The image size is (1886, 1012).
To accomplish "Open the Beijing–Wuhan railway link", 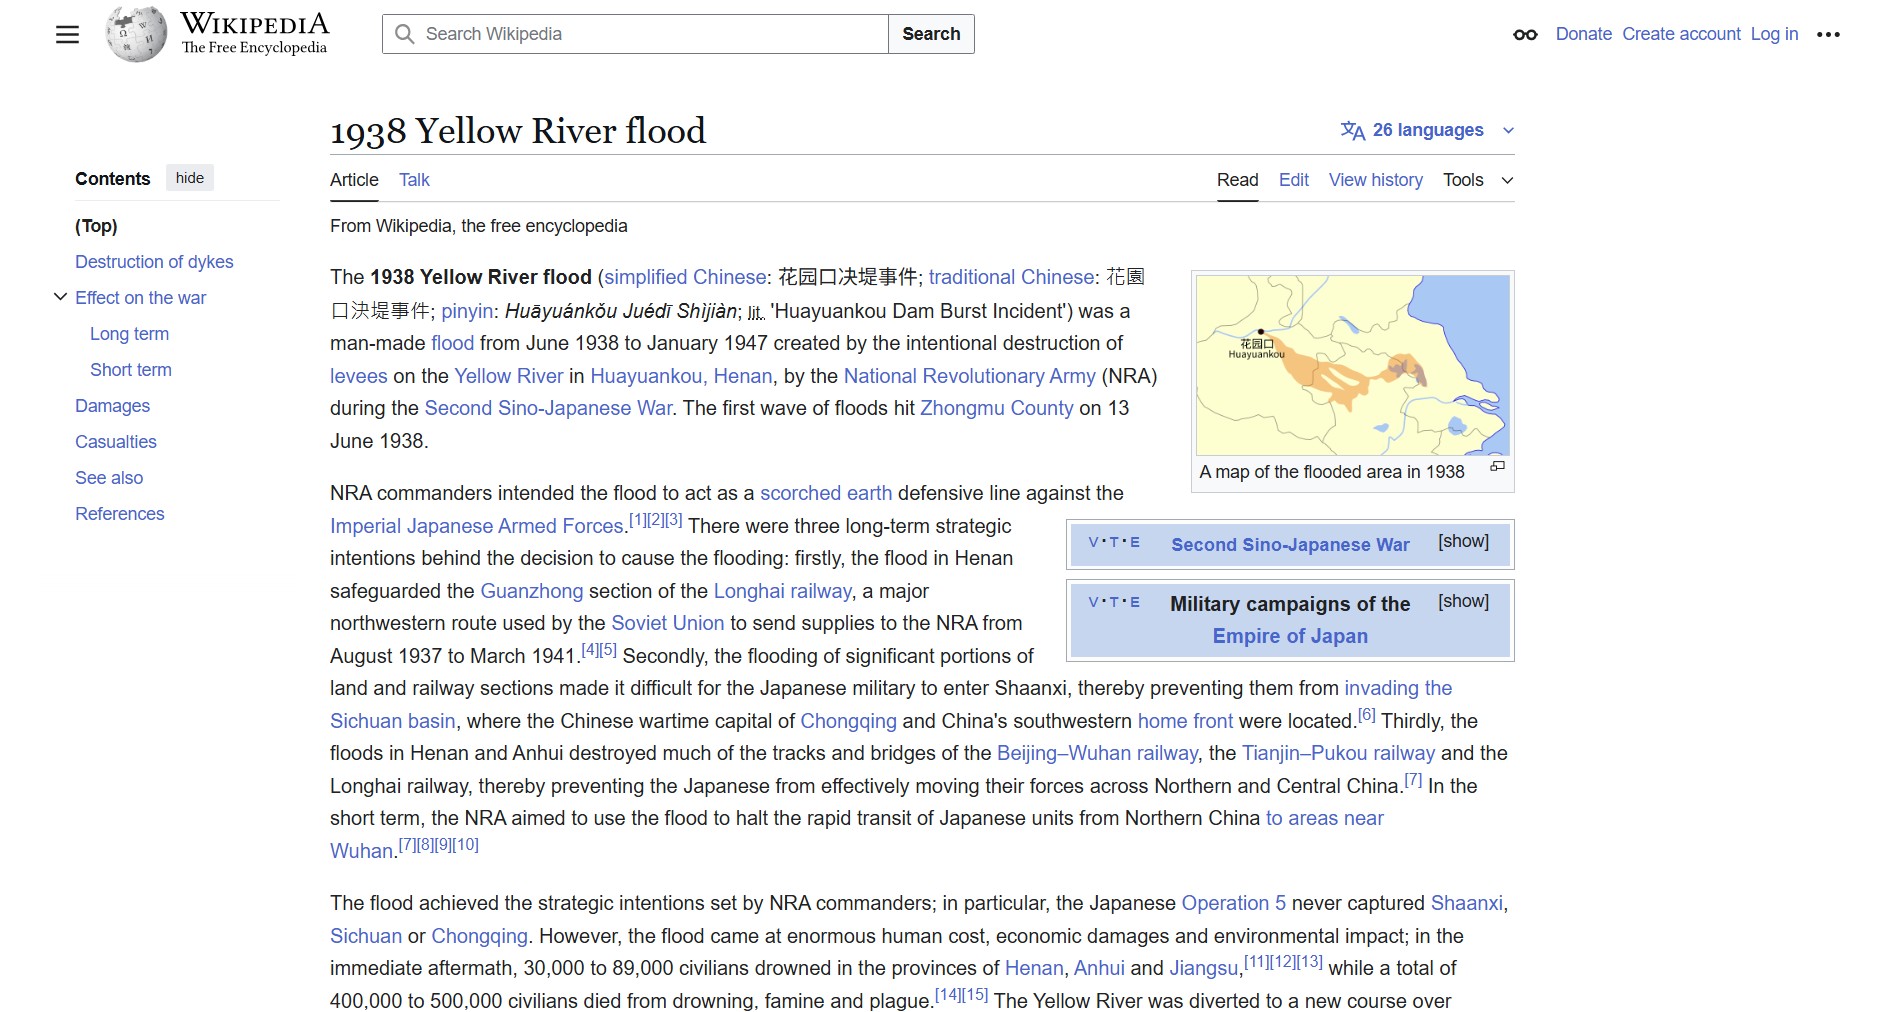I will pyautogui.click(x=1097, y=753).
